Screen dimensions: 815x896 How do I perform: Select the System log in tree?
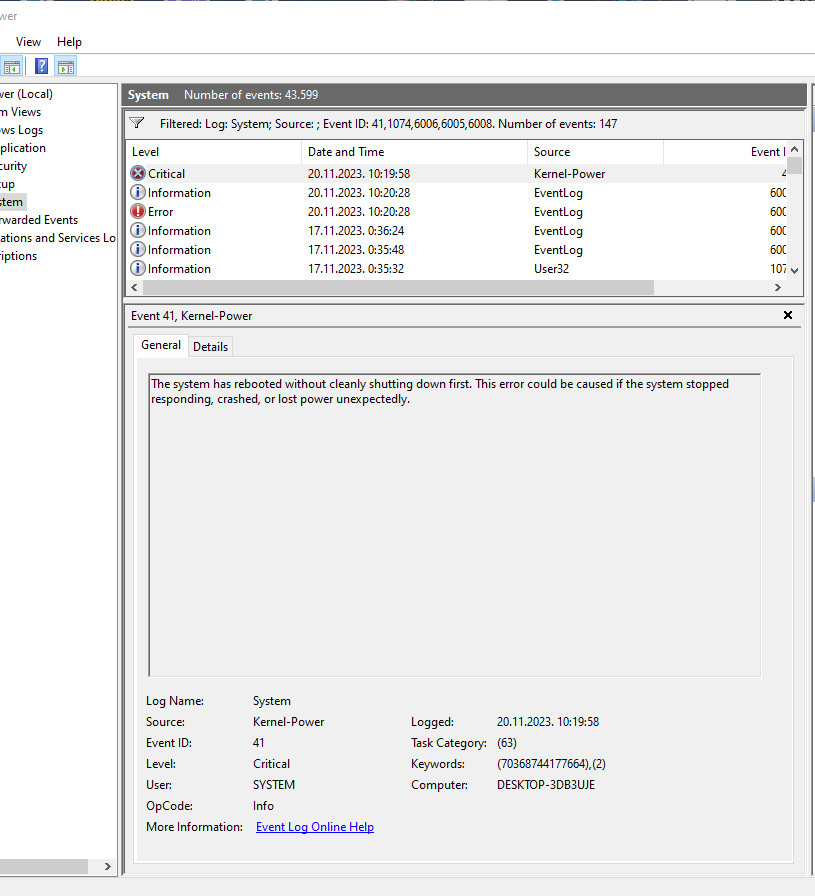[x=12, y=202]
